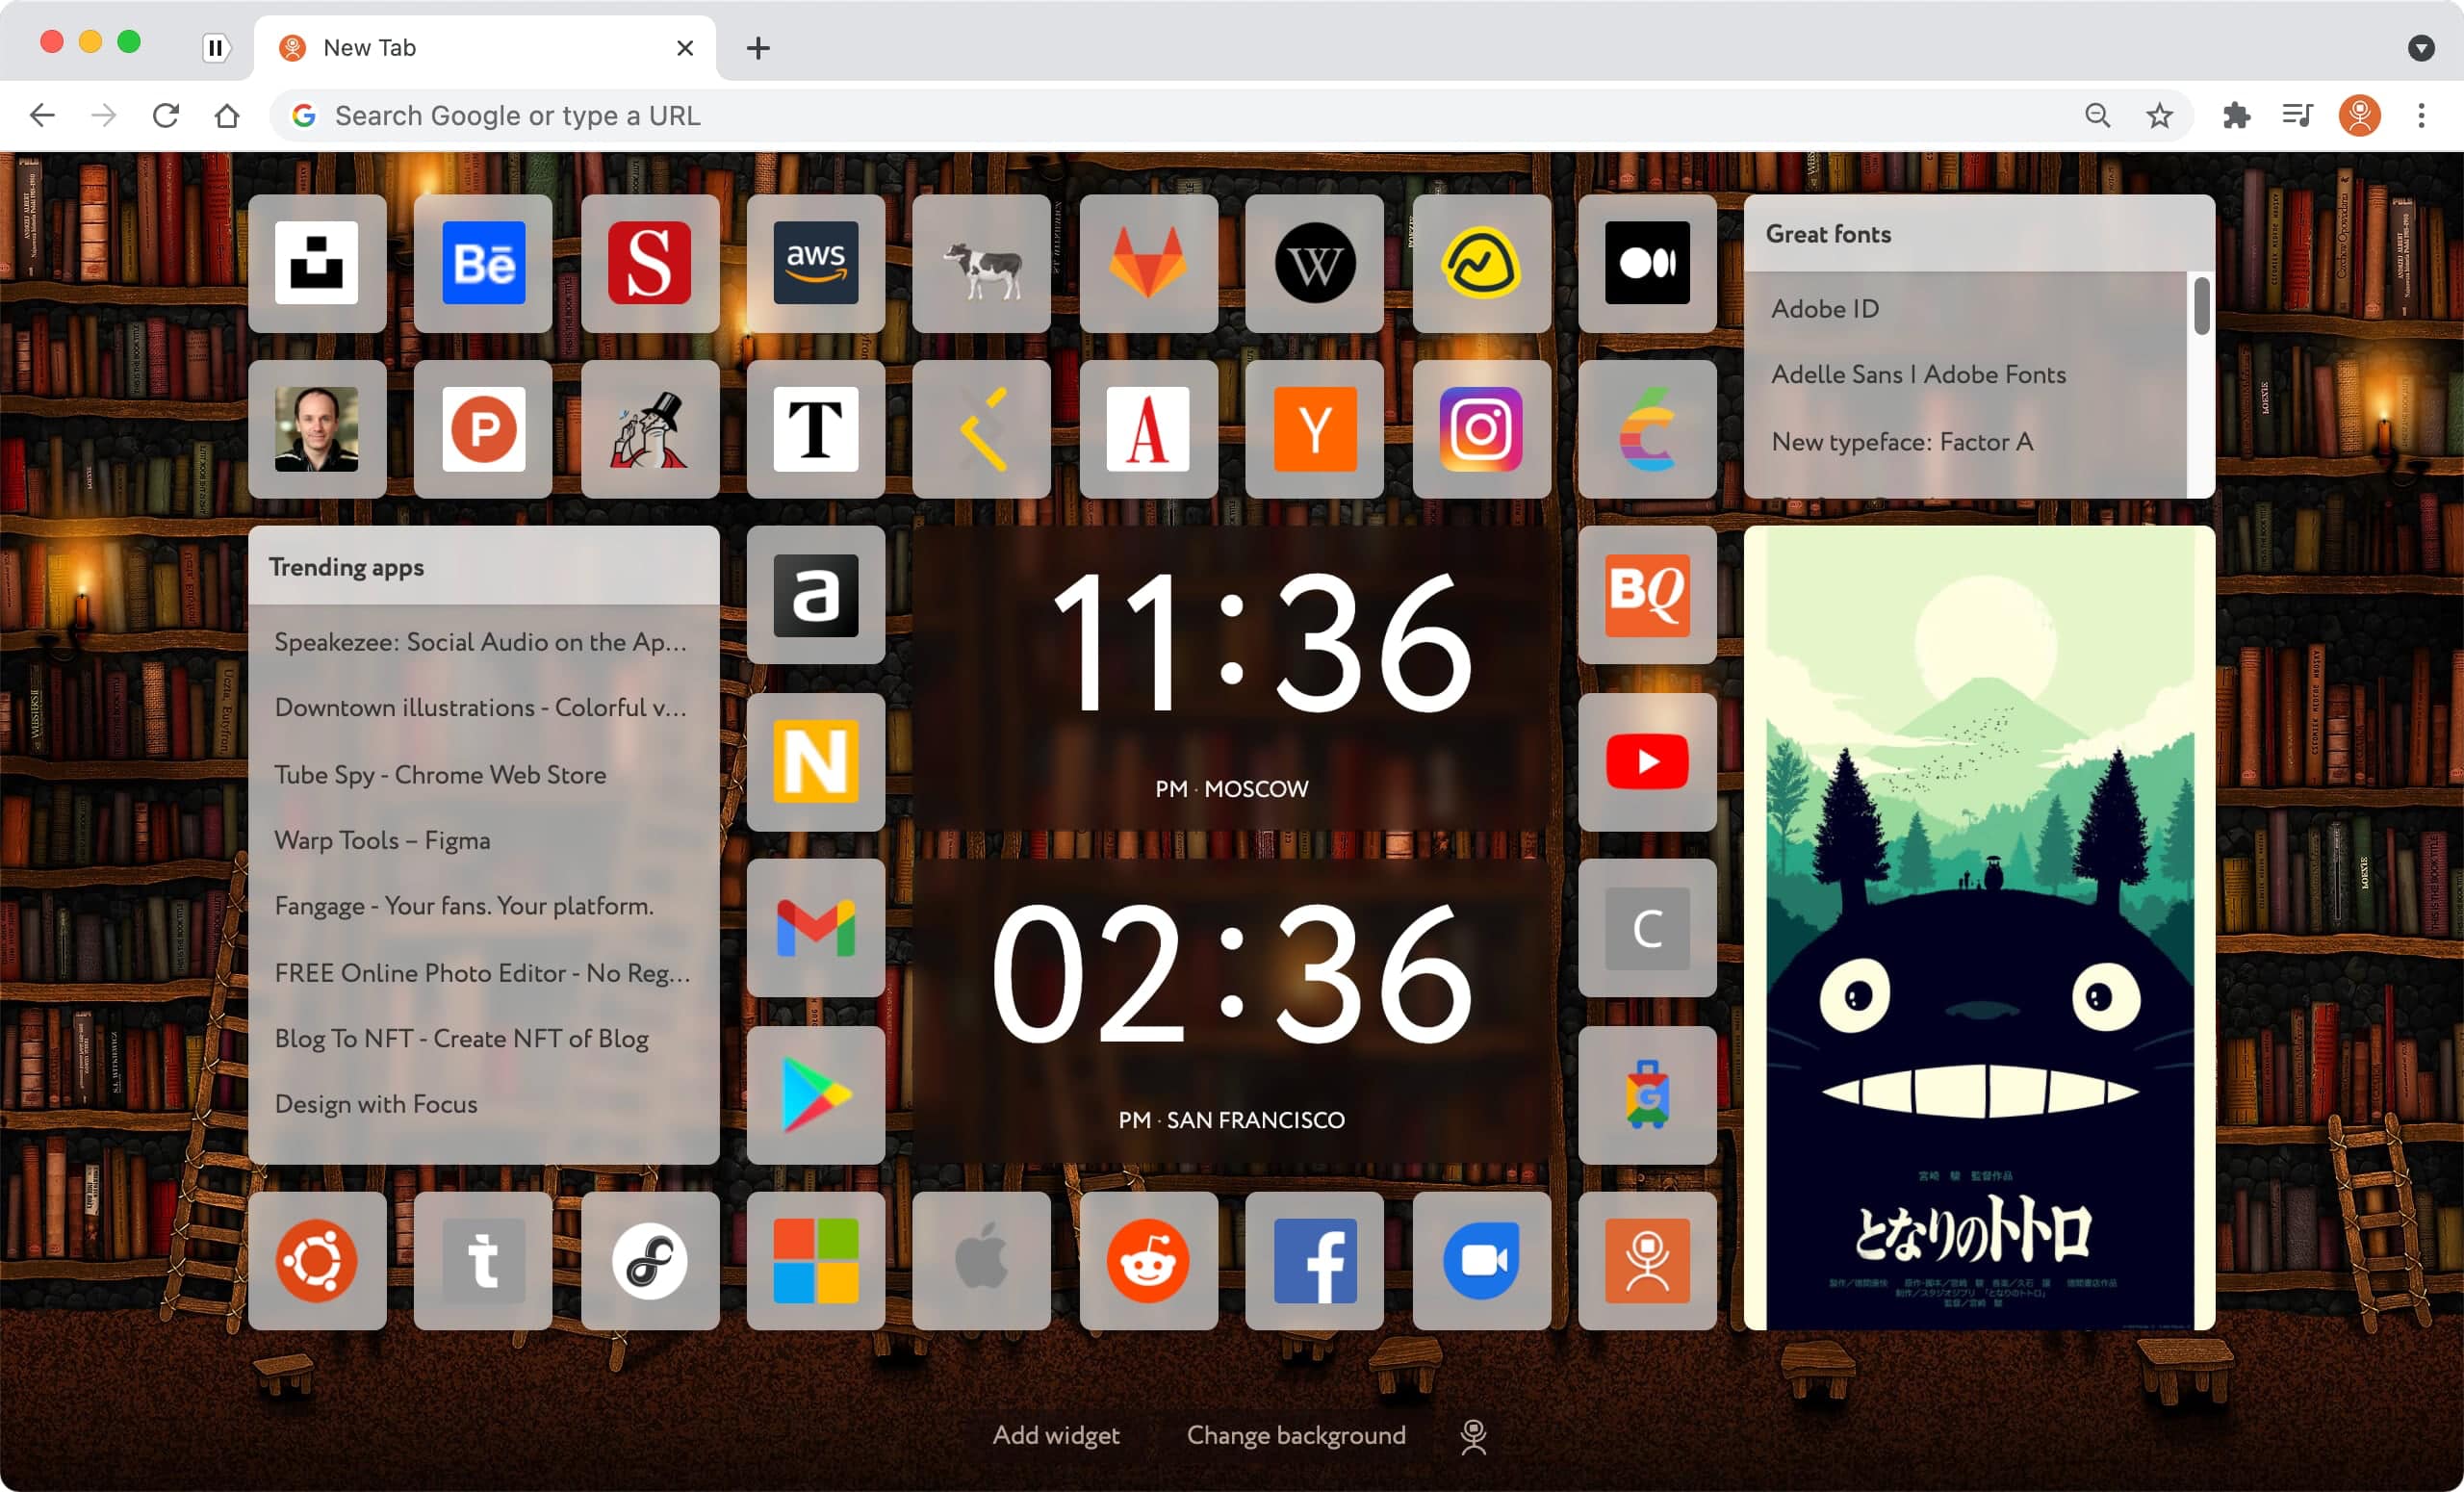Open the BQ orange shortcut tile
The image size is (2464, 1492).
coord(1647,595)
